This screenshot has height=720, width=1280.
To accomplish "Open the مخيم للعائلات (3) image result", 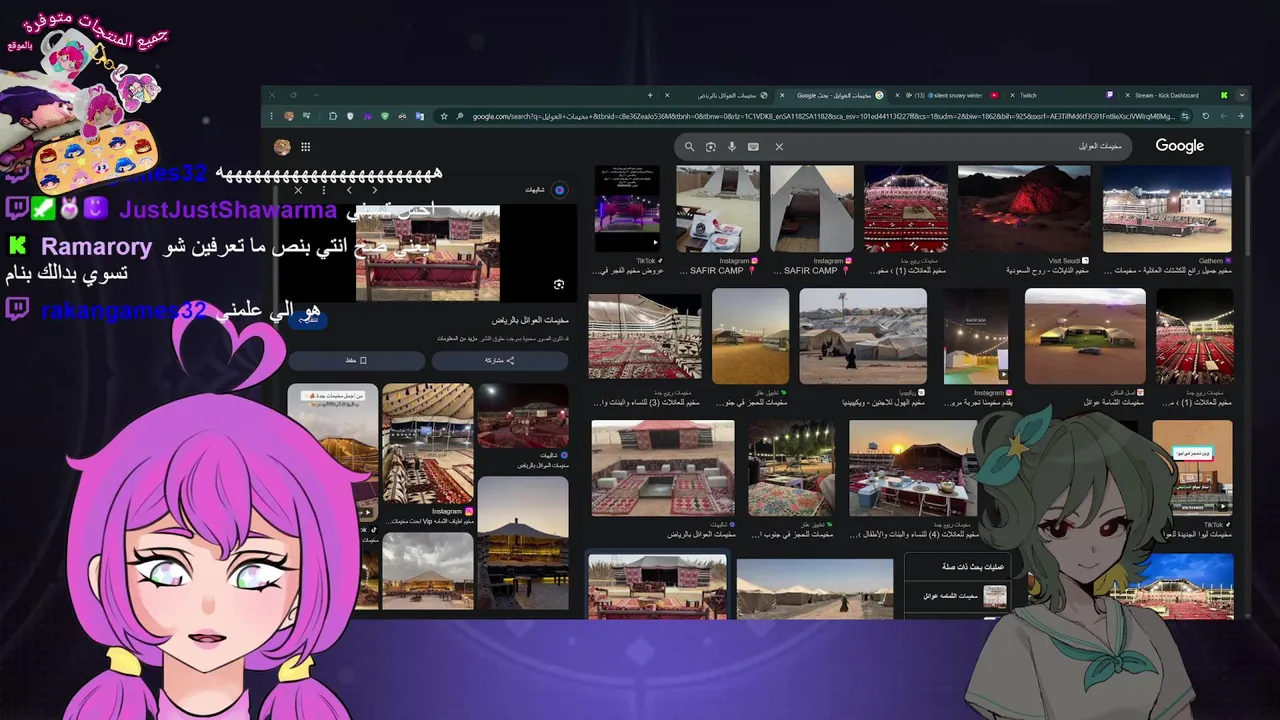I will point(644,337).
